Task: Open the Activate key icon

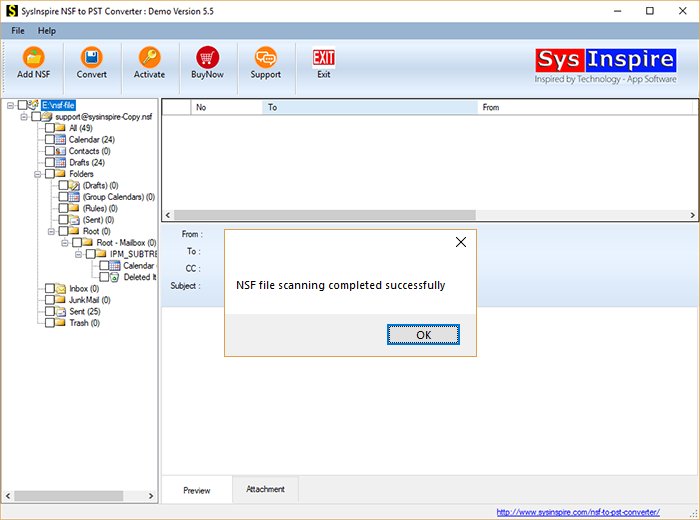Action: pos(150,57)
